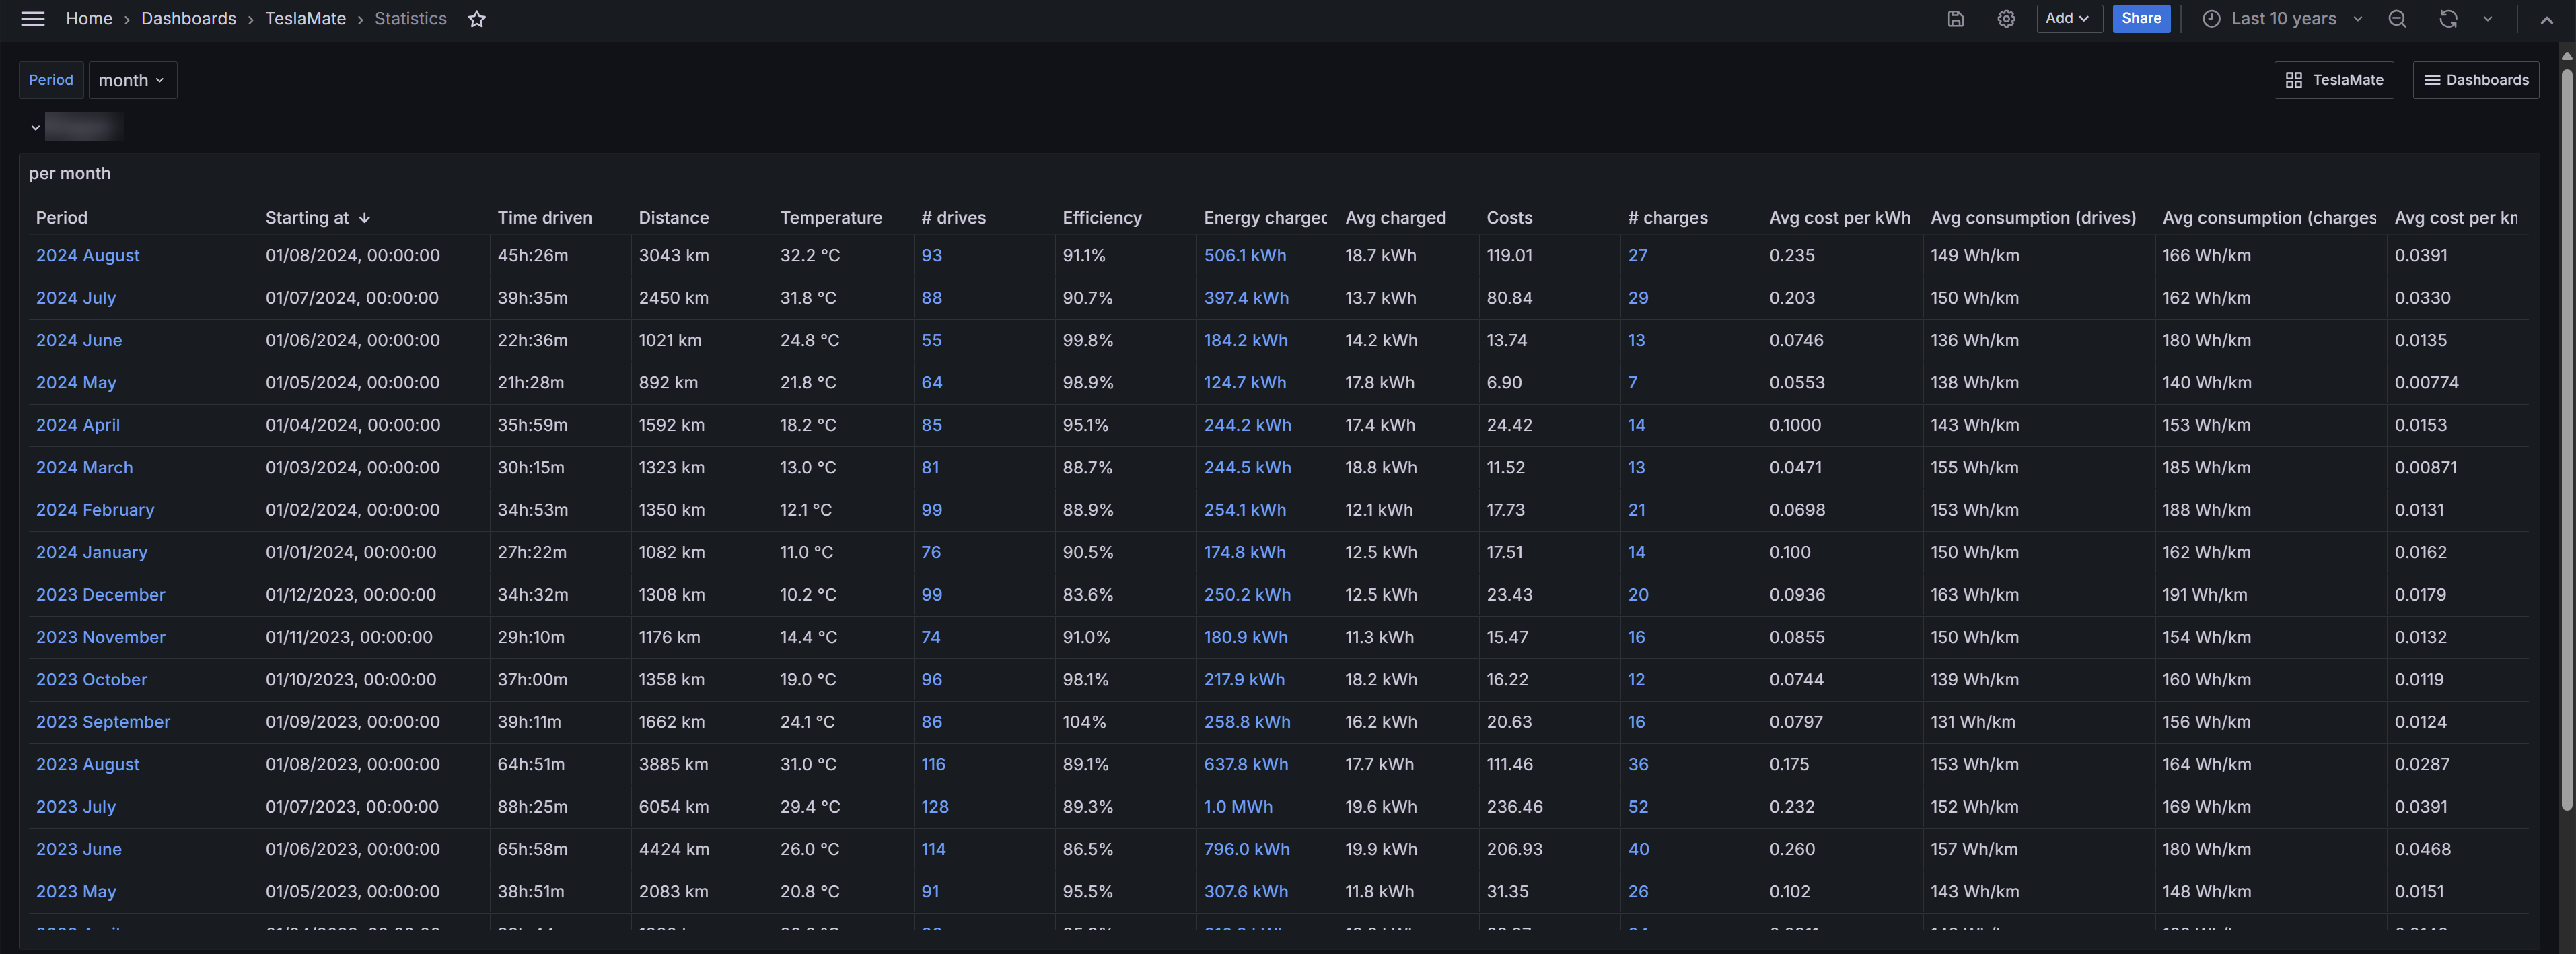Sort by Distance column header
This screenshot has width=2576, height=954.
(x=673, y=217)
